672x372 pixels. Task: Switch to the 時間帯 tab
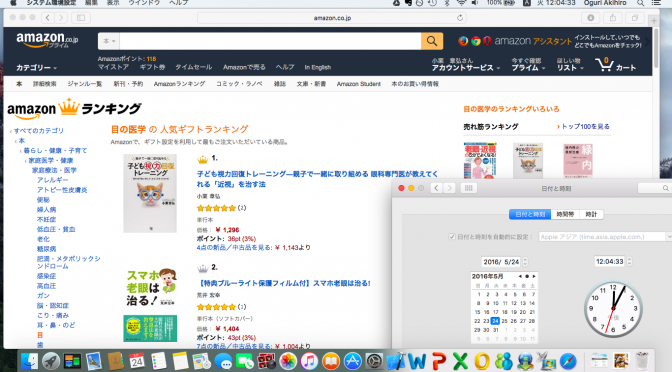tap(565, 214)
